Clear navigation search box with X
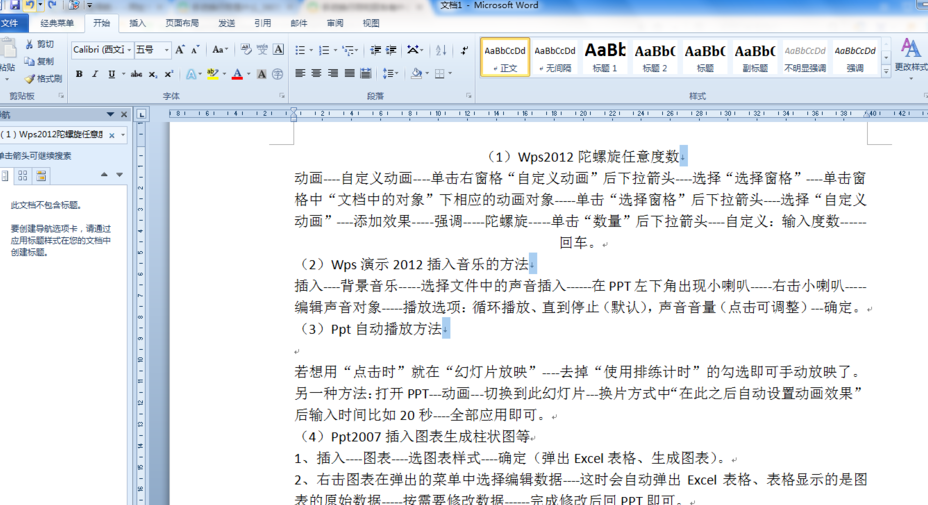This screenshot has width=928, height=505. coord(112,135)
